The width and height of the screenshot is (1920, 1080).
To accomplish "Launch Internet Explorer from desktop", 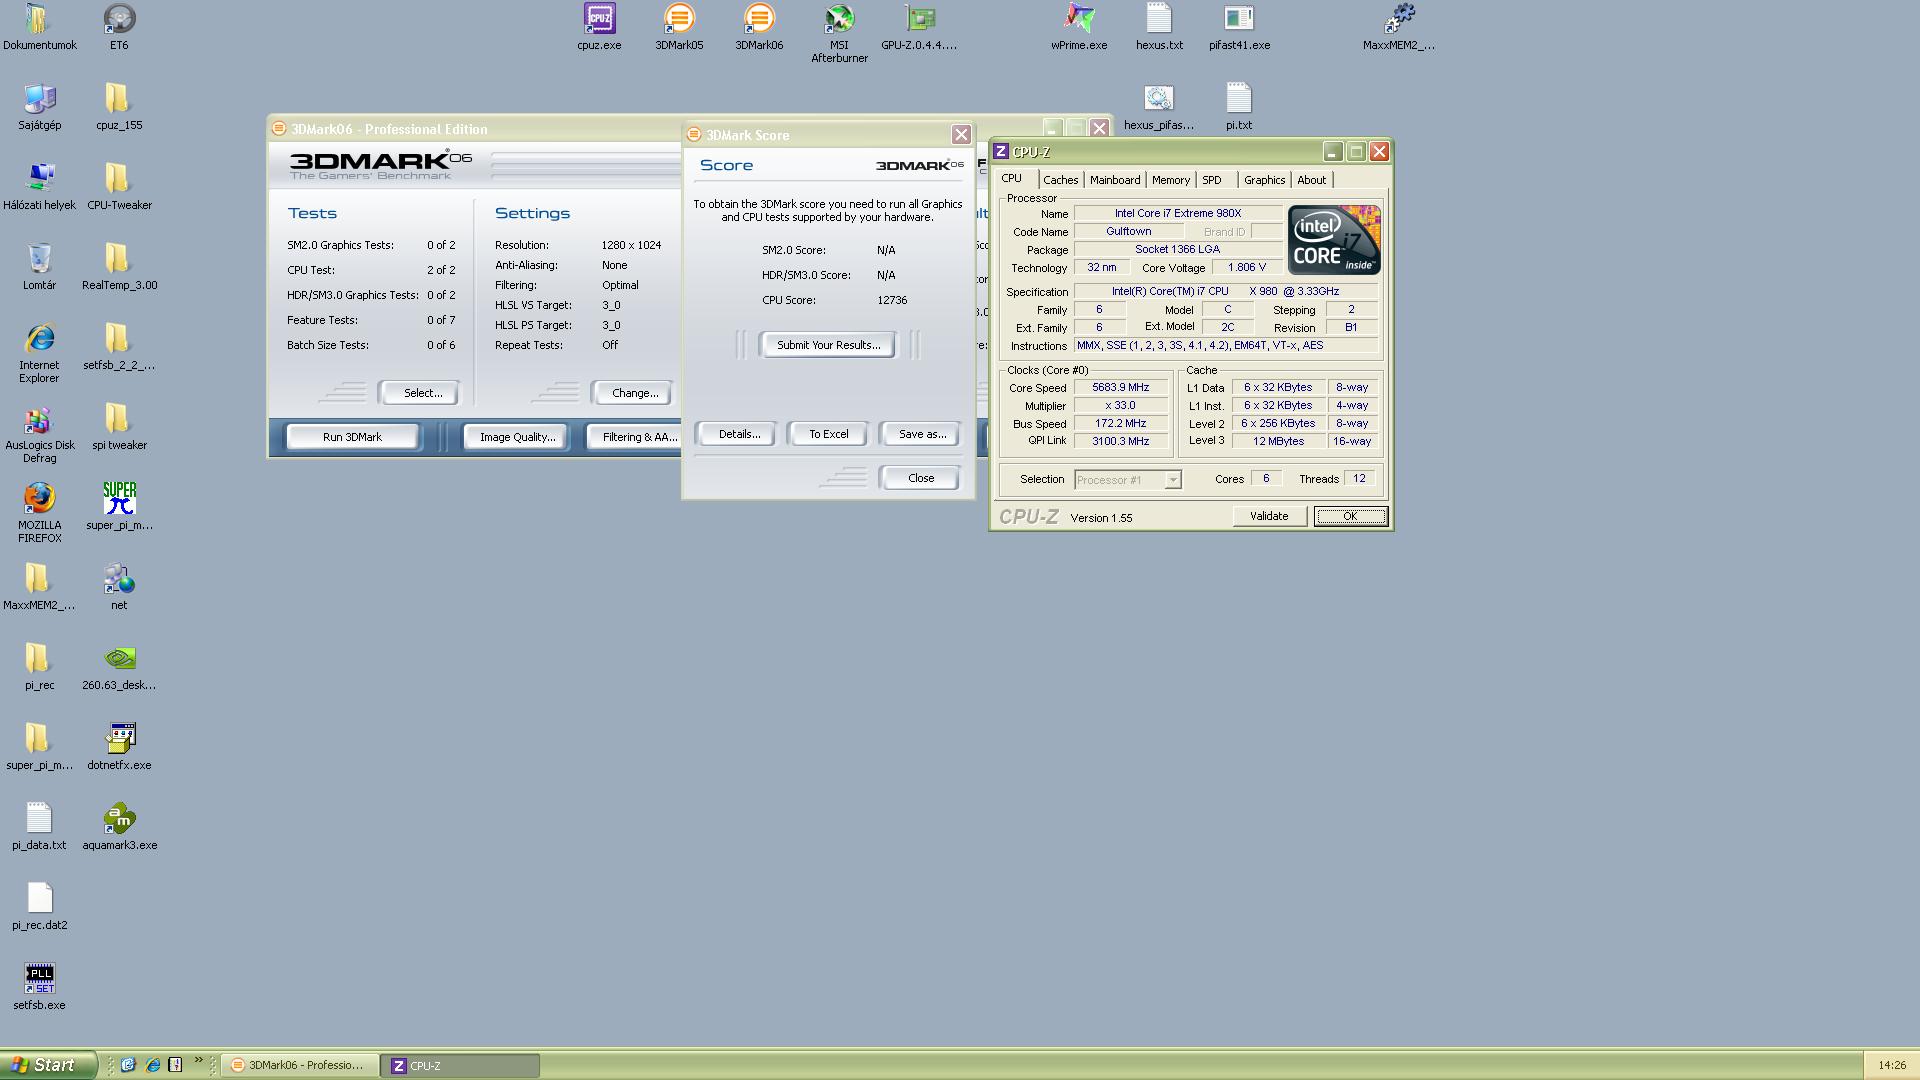I will (39, 352).
